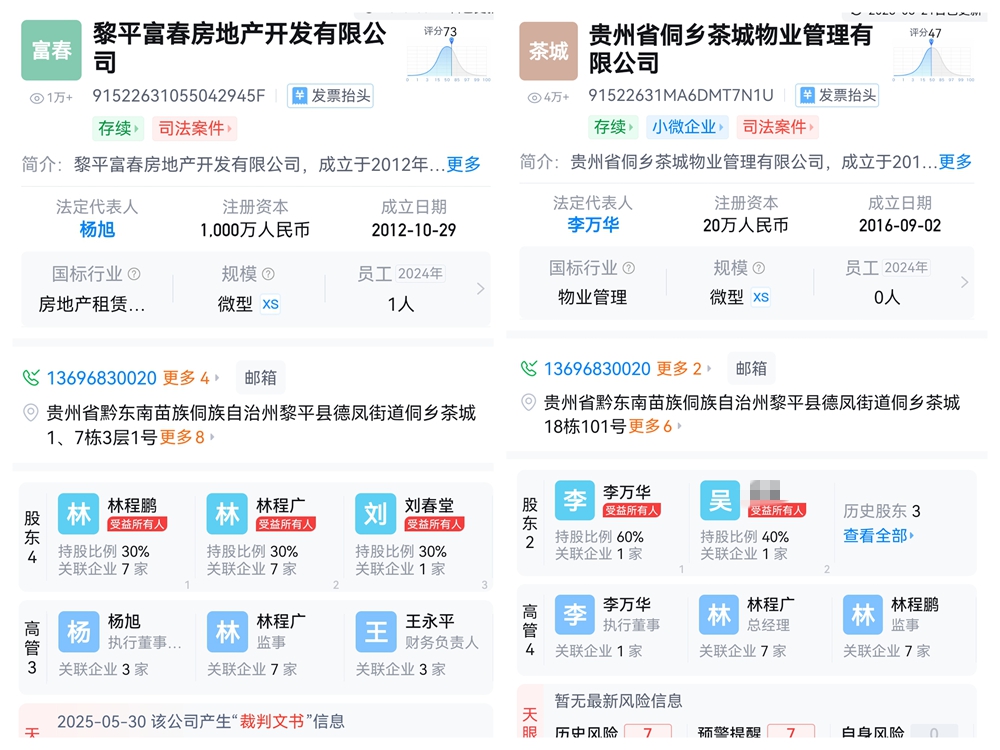
Task: Open 王永平 财务负责人 avatar
Action: [x=376, y=632]
